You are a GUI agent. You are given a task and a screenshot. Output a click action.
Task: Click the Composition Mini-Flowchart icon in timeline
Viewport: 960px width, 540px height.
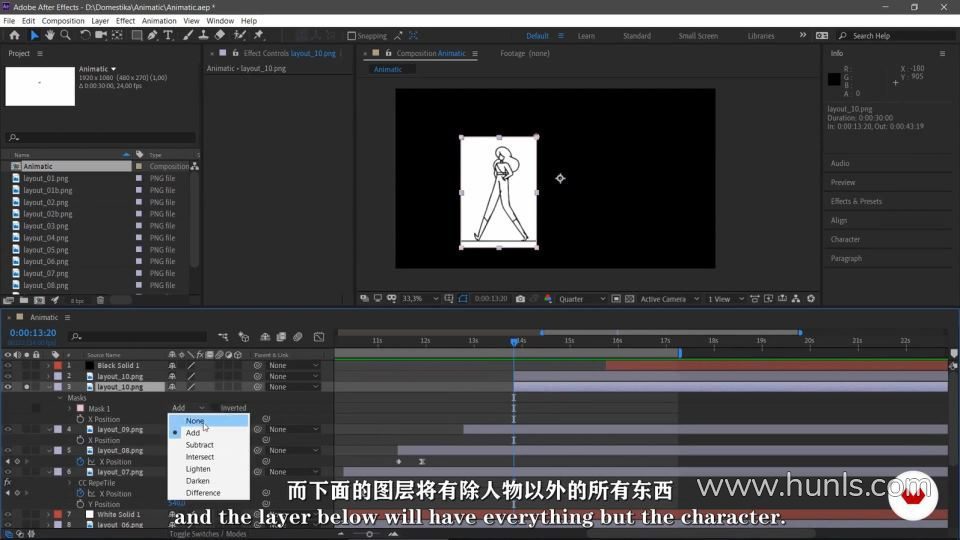pyautogui.click(x=223, y=337)
